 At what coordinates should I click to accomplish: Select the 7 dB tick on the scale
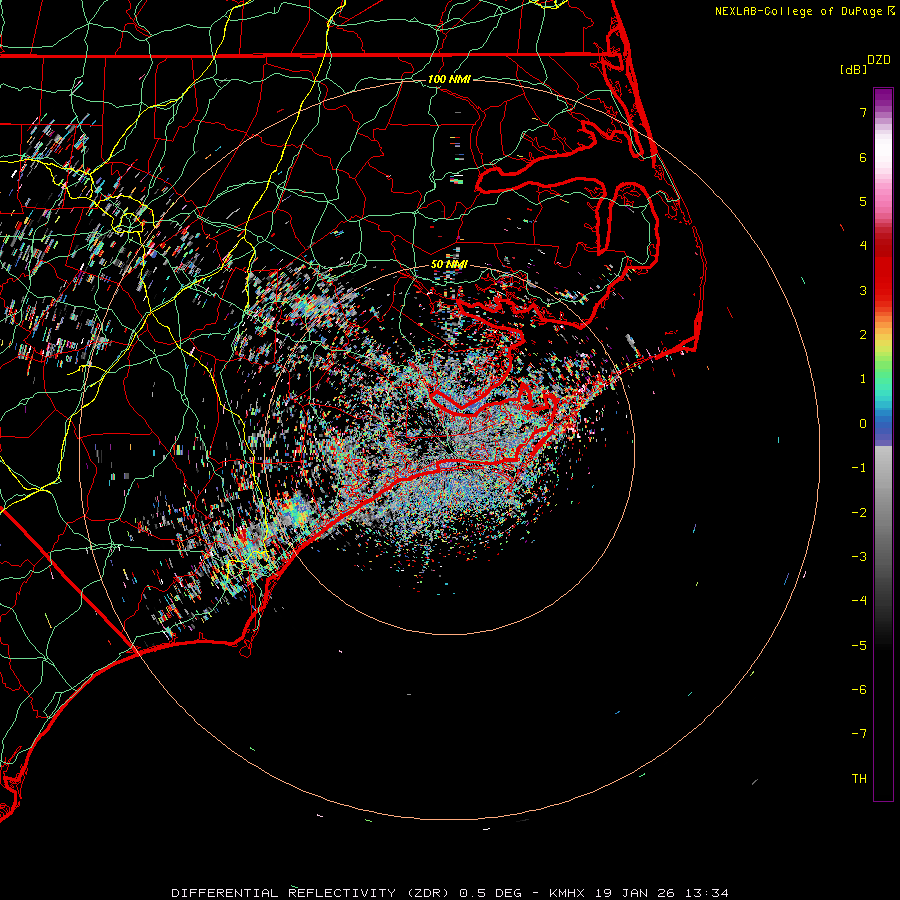pyautogui.click(x=861, y=113)
